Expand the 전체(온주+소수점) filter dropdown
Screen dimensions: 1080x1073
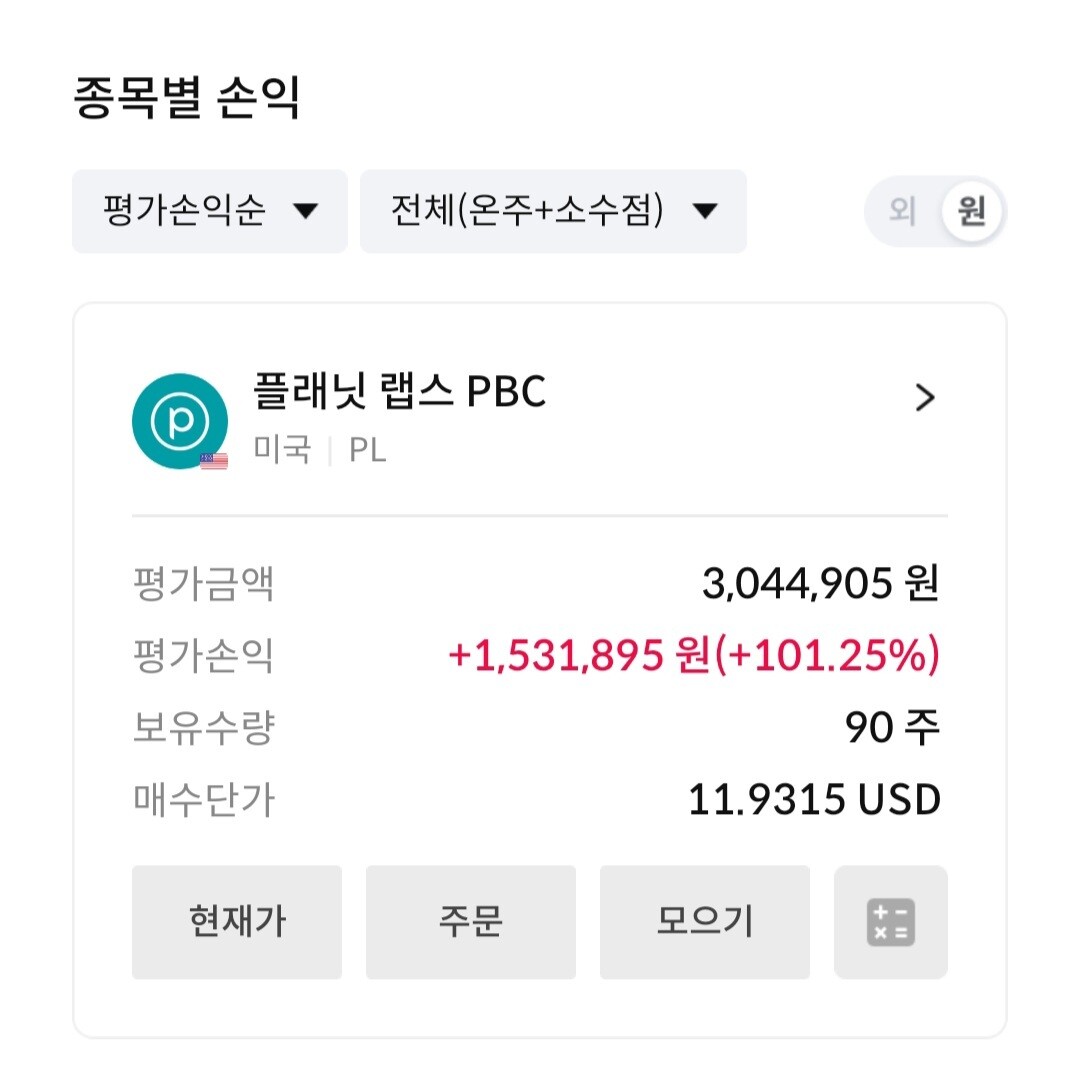pyautogui.click(x=552, y=211)
